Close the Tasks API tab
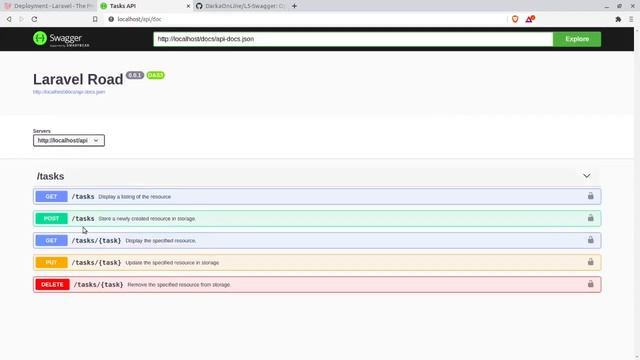This screenshot has width=640, height=360. (188, 6)
